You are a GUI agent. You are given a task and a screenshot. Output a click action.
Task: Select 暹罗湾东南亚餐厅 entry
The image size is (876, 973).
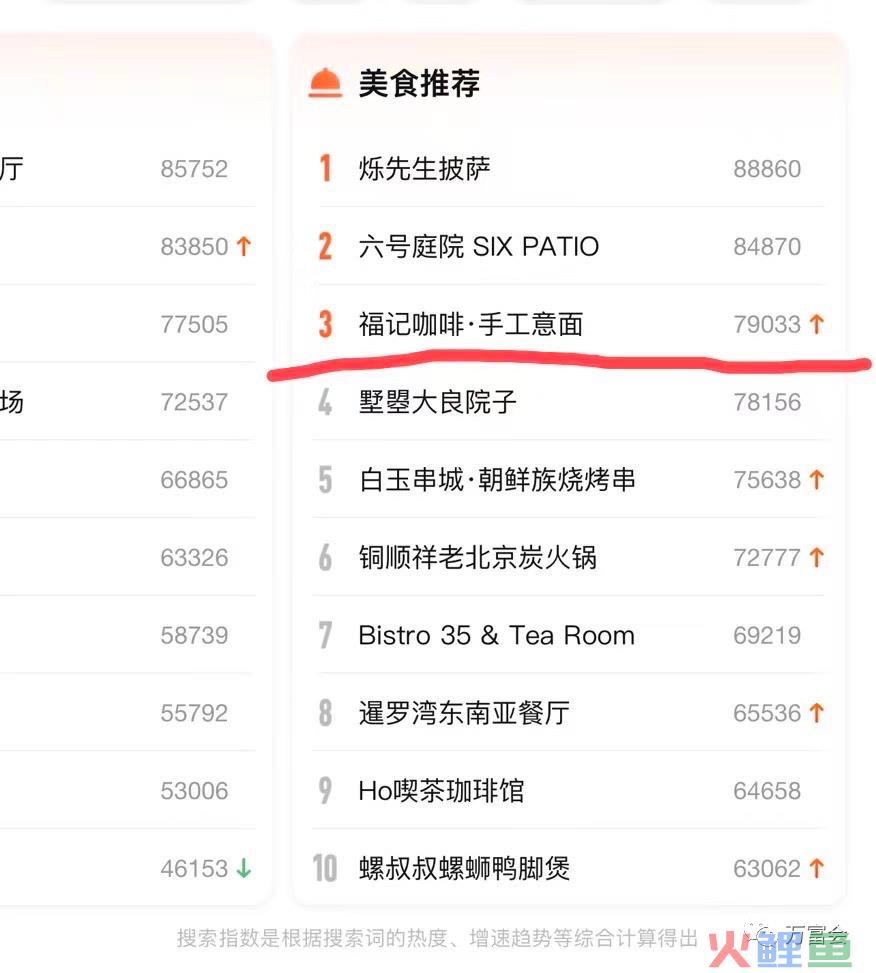(464, 713)
